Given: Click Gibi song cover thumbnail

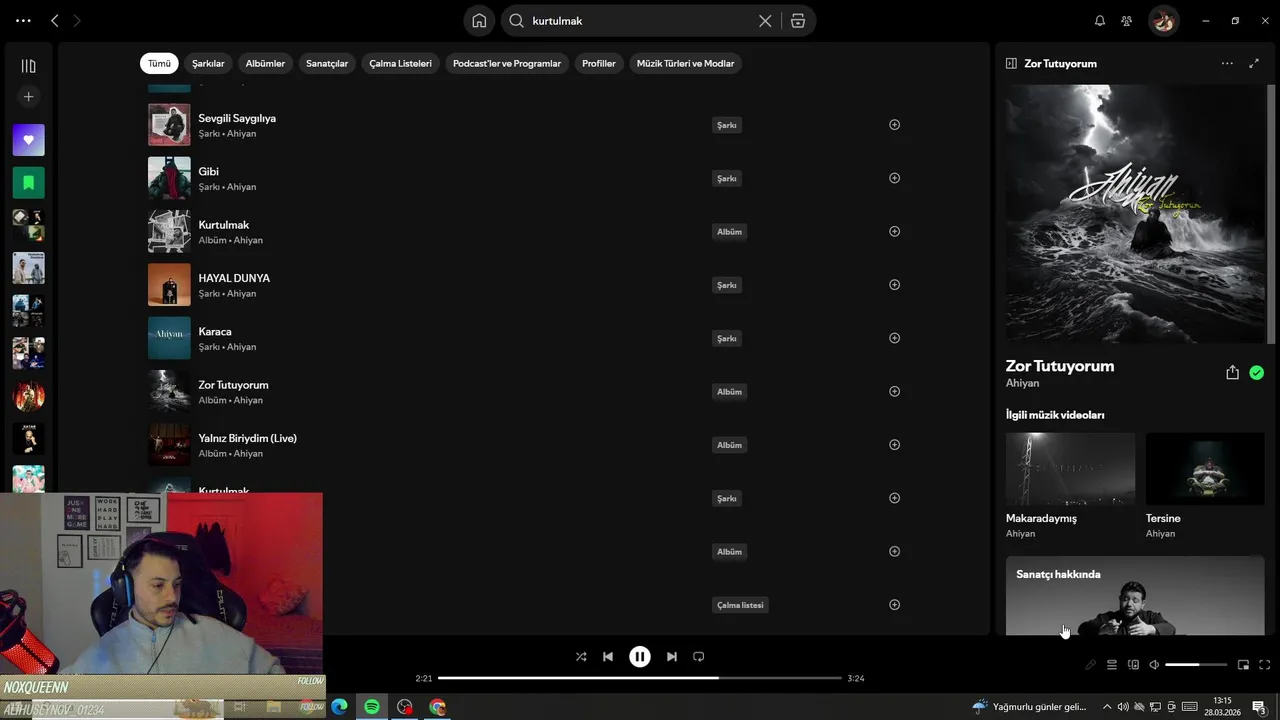Looking at the screenshot, I should [x=169, y=178].
